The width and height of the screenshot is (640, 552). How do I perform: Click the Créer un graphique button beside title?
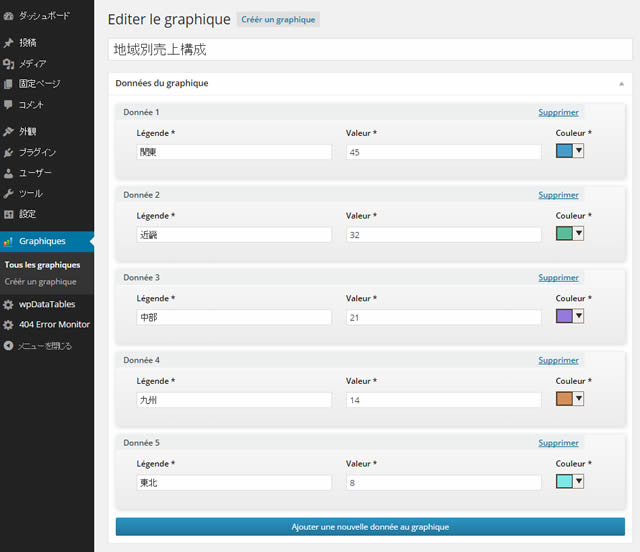click(x=278, y=20)
